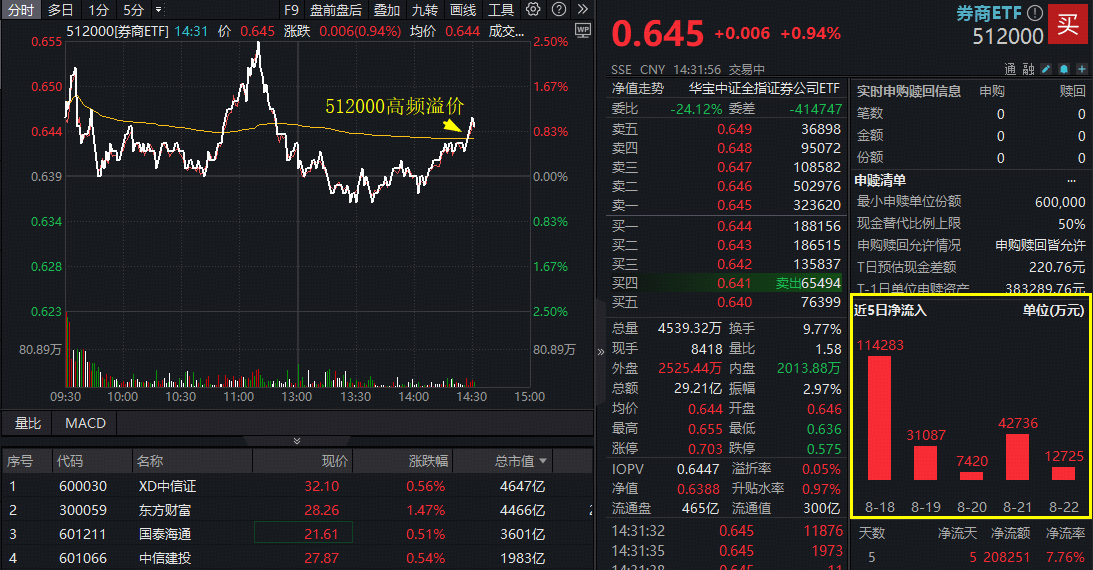Click the 8-18 net inflow bar
The width and height of the screenshot is (1093, 570).
pyautogui.click(x=879, y=417)
